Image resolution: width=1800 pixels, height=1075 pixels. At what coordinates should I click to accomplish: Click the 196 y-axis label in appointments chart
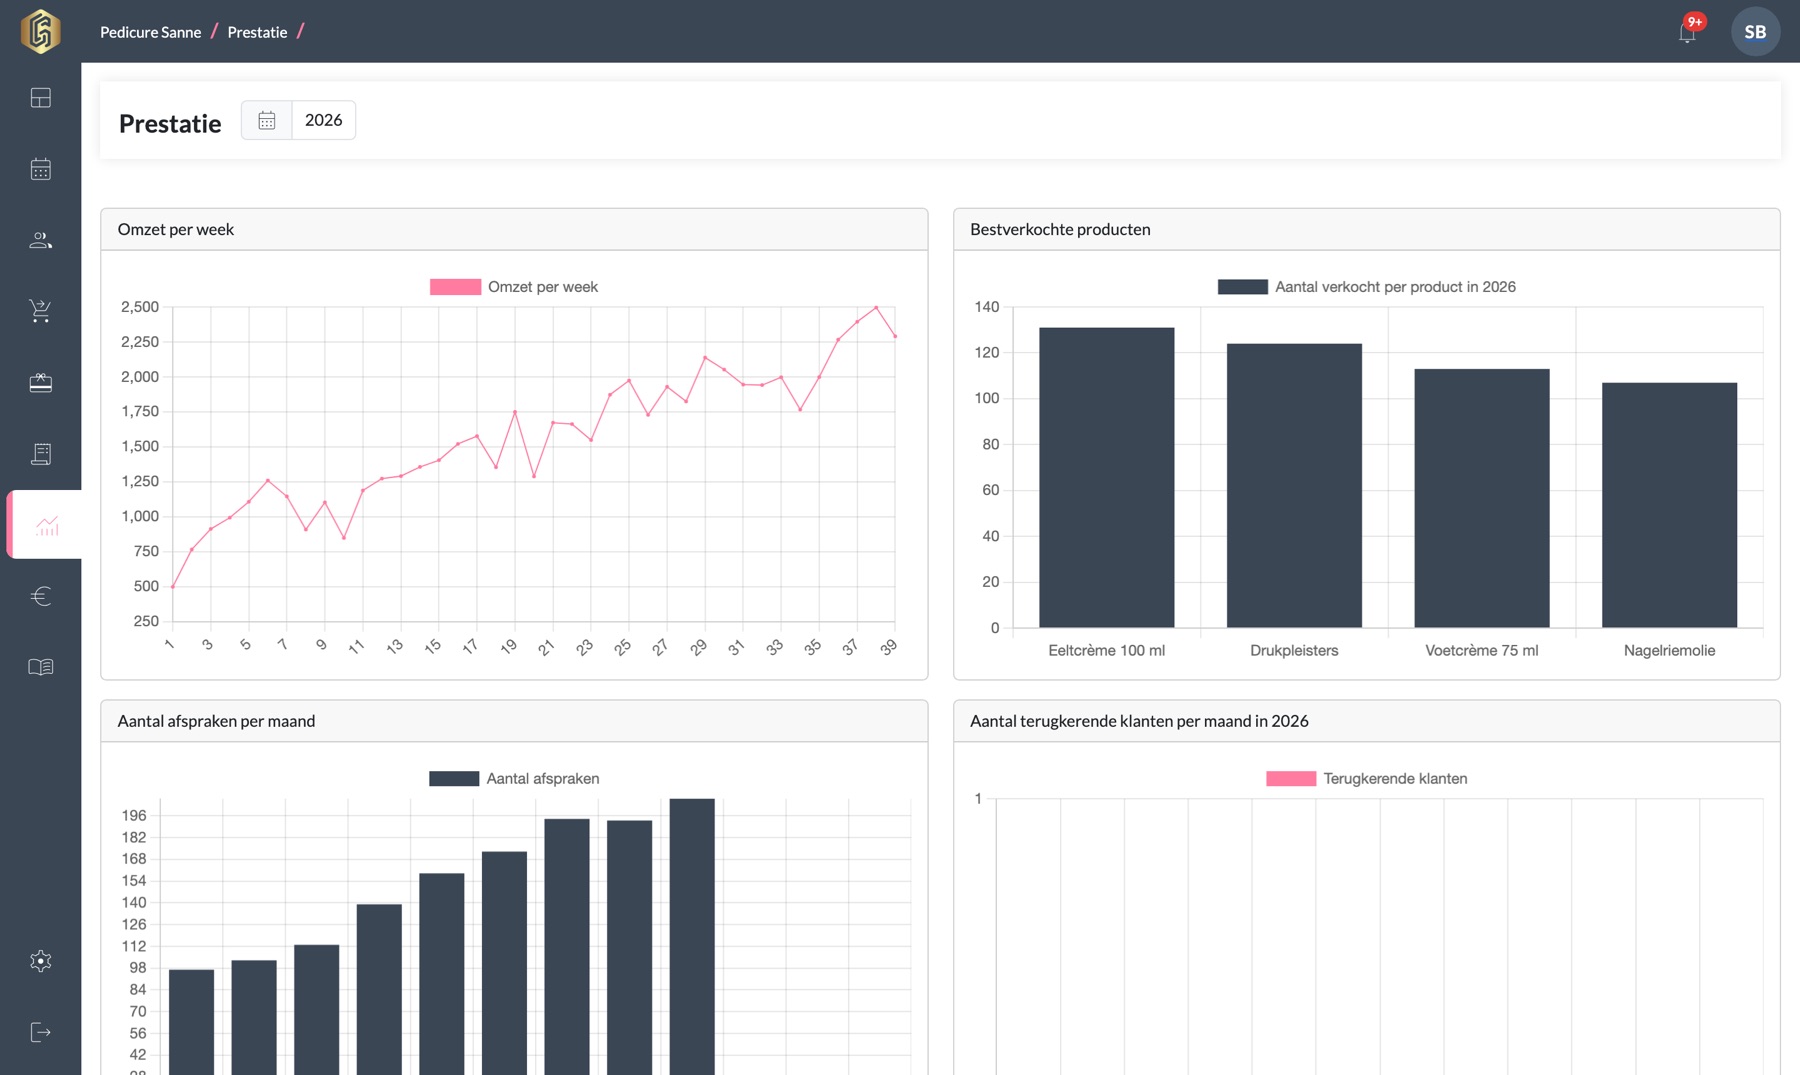134,816
